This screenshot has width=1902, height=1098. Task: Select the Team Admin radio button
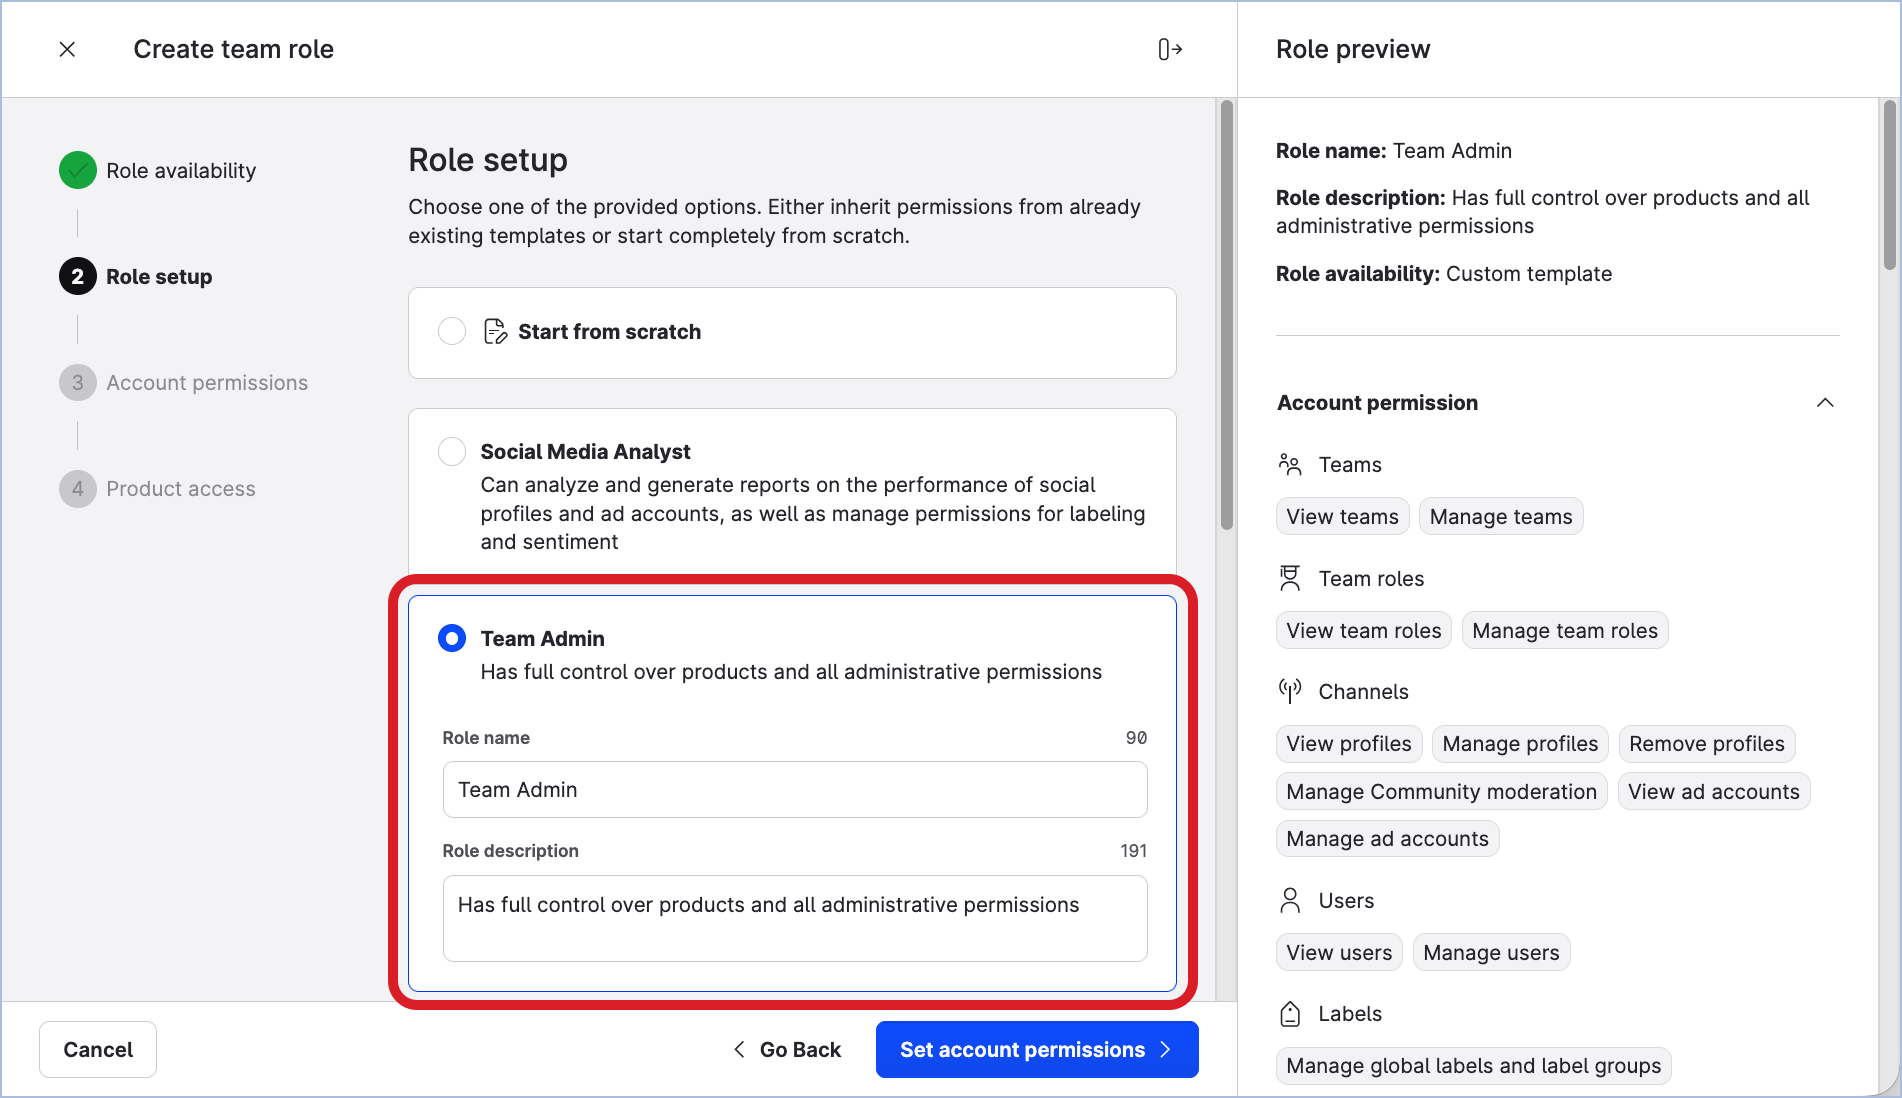(x=452, y=638)
